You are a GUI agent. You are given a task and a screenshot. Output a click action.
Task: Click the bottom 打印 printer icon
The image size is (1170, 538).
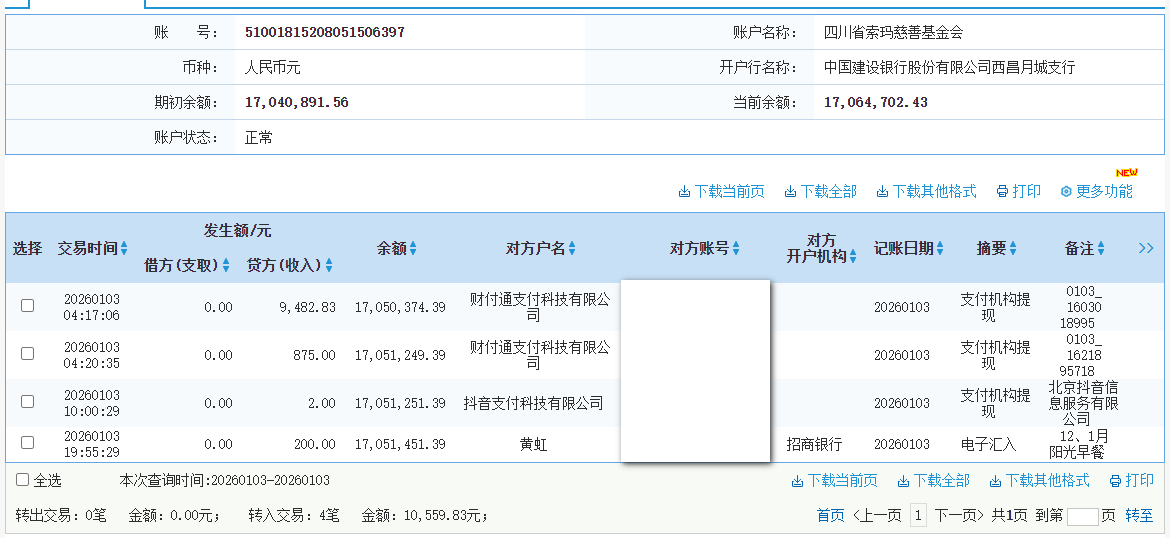tap(1115, 481)
